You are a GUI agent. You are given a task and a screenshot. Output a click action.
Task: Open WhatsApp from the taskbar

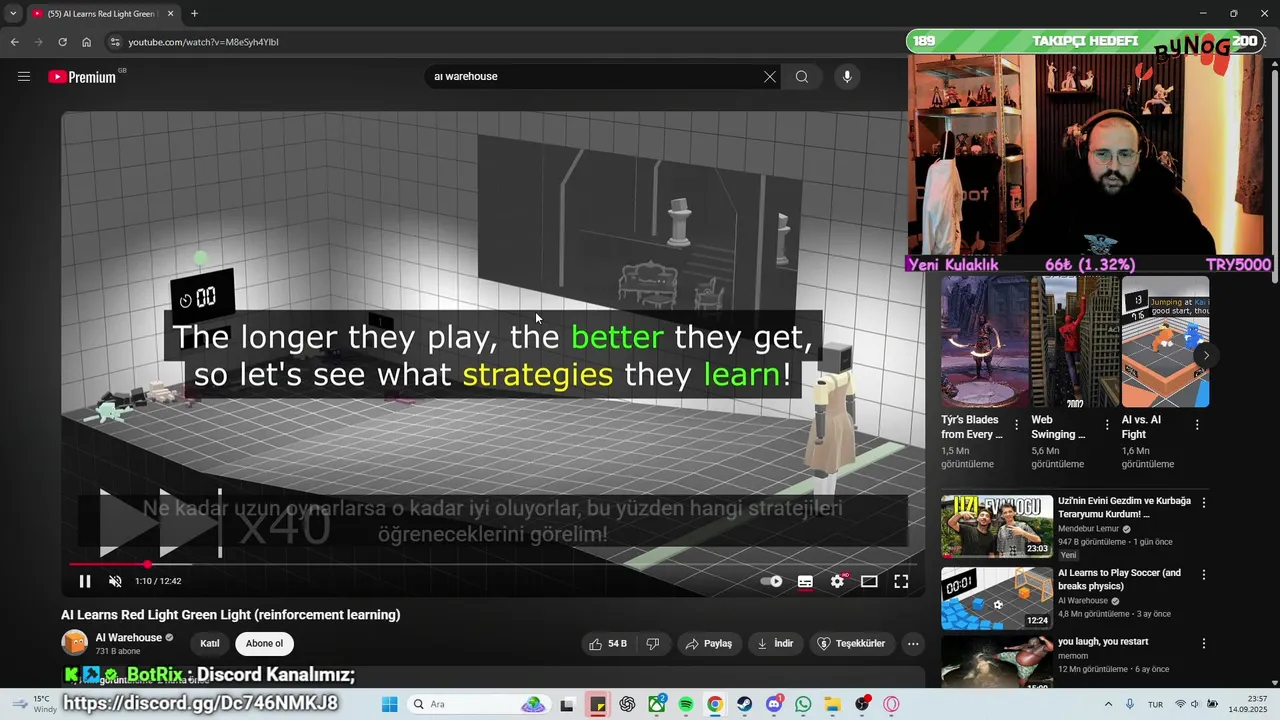(803, 705)
